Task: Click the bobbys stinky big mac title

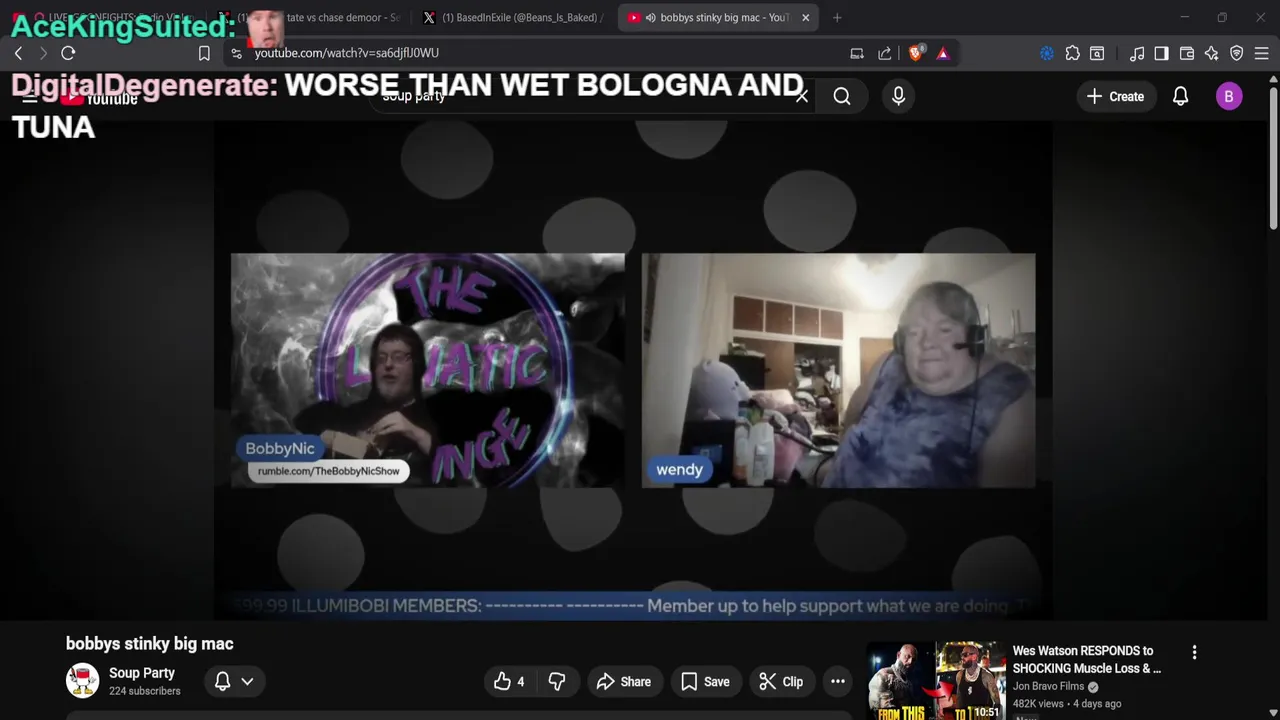Action: 150,644
